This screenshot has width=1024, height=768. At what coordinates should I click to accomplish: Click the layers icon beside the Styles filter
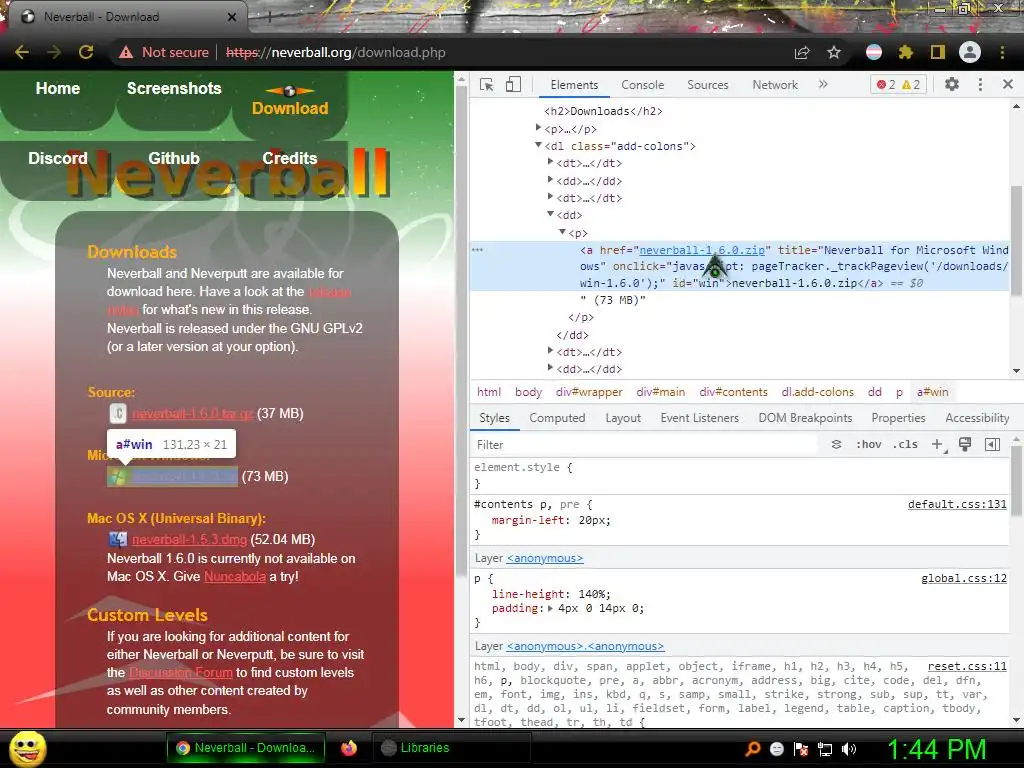tap(836, 445)
